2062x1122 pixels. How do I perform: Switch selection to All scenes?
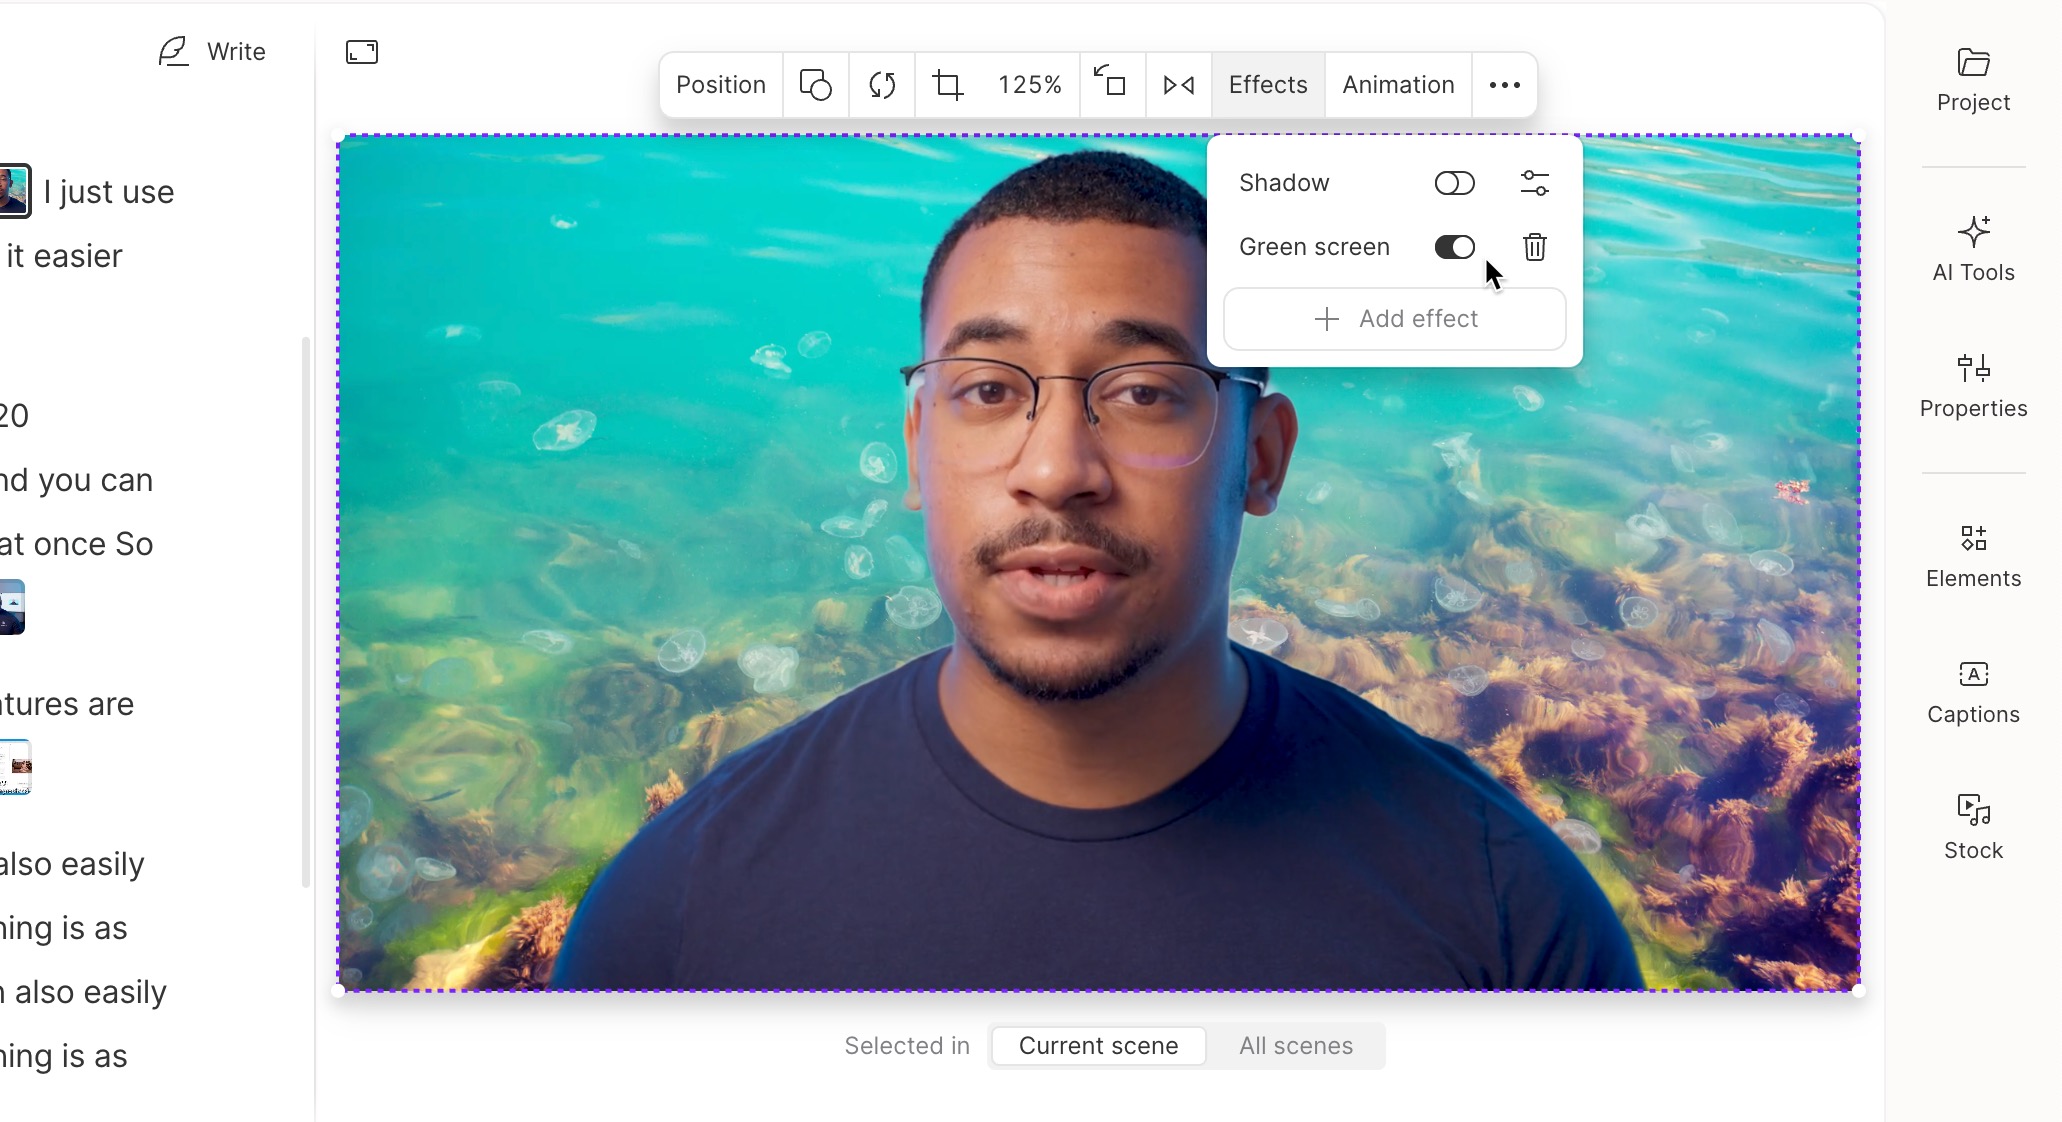tap(1296, 1046)
